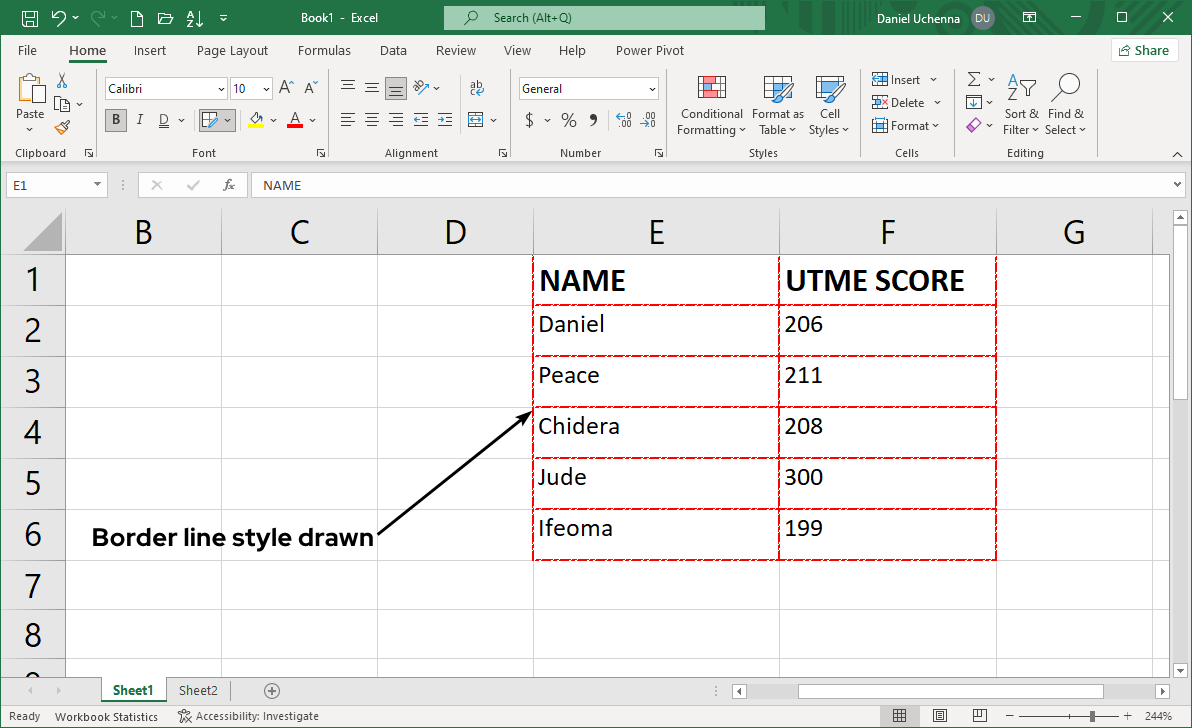This screenshot has width=1192, height=728.
Task: Click the yellow Fill Color swatch
Action: (x=256, y=120)
